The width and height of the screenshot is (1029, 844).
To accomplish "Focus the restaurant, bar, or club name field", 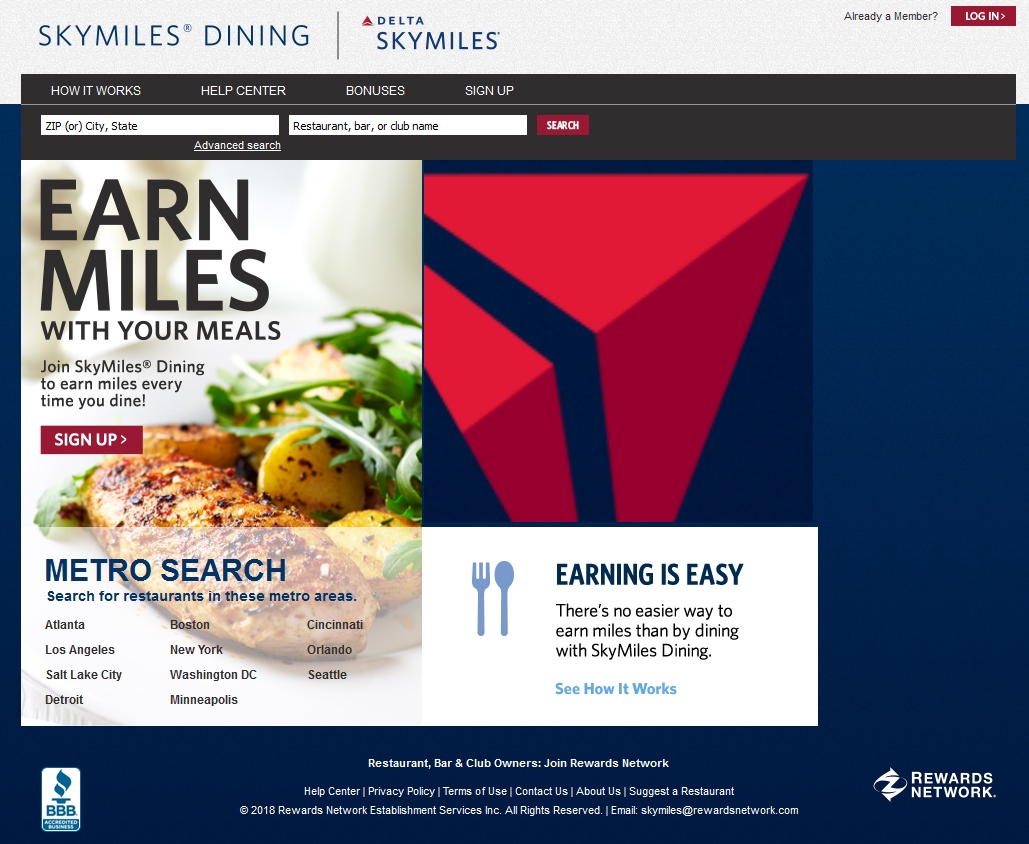I will click(x=408, y=125).
